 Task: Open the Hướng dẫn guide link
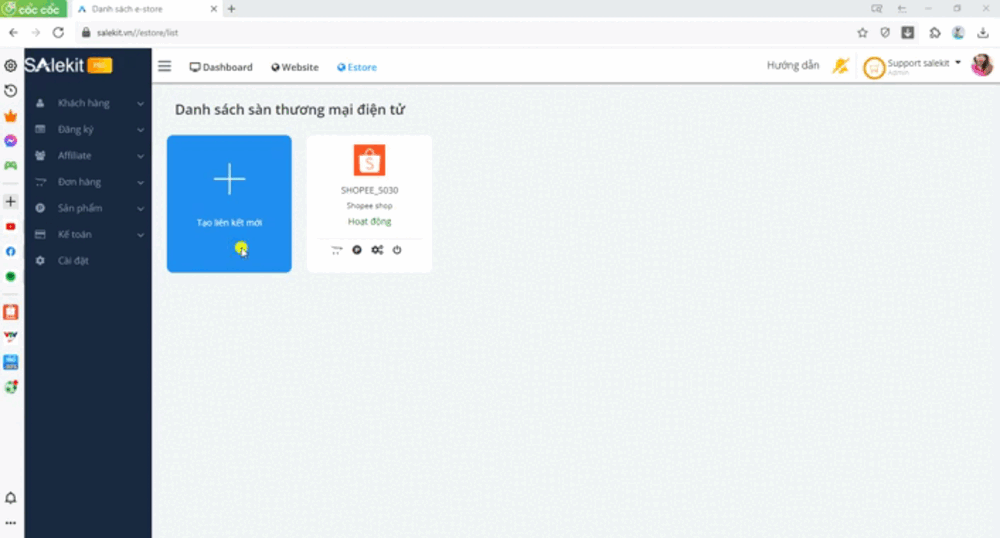(792, 66)
